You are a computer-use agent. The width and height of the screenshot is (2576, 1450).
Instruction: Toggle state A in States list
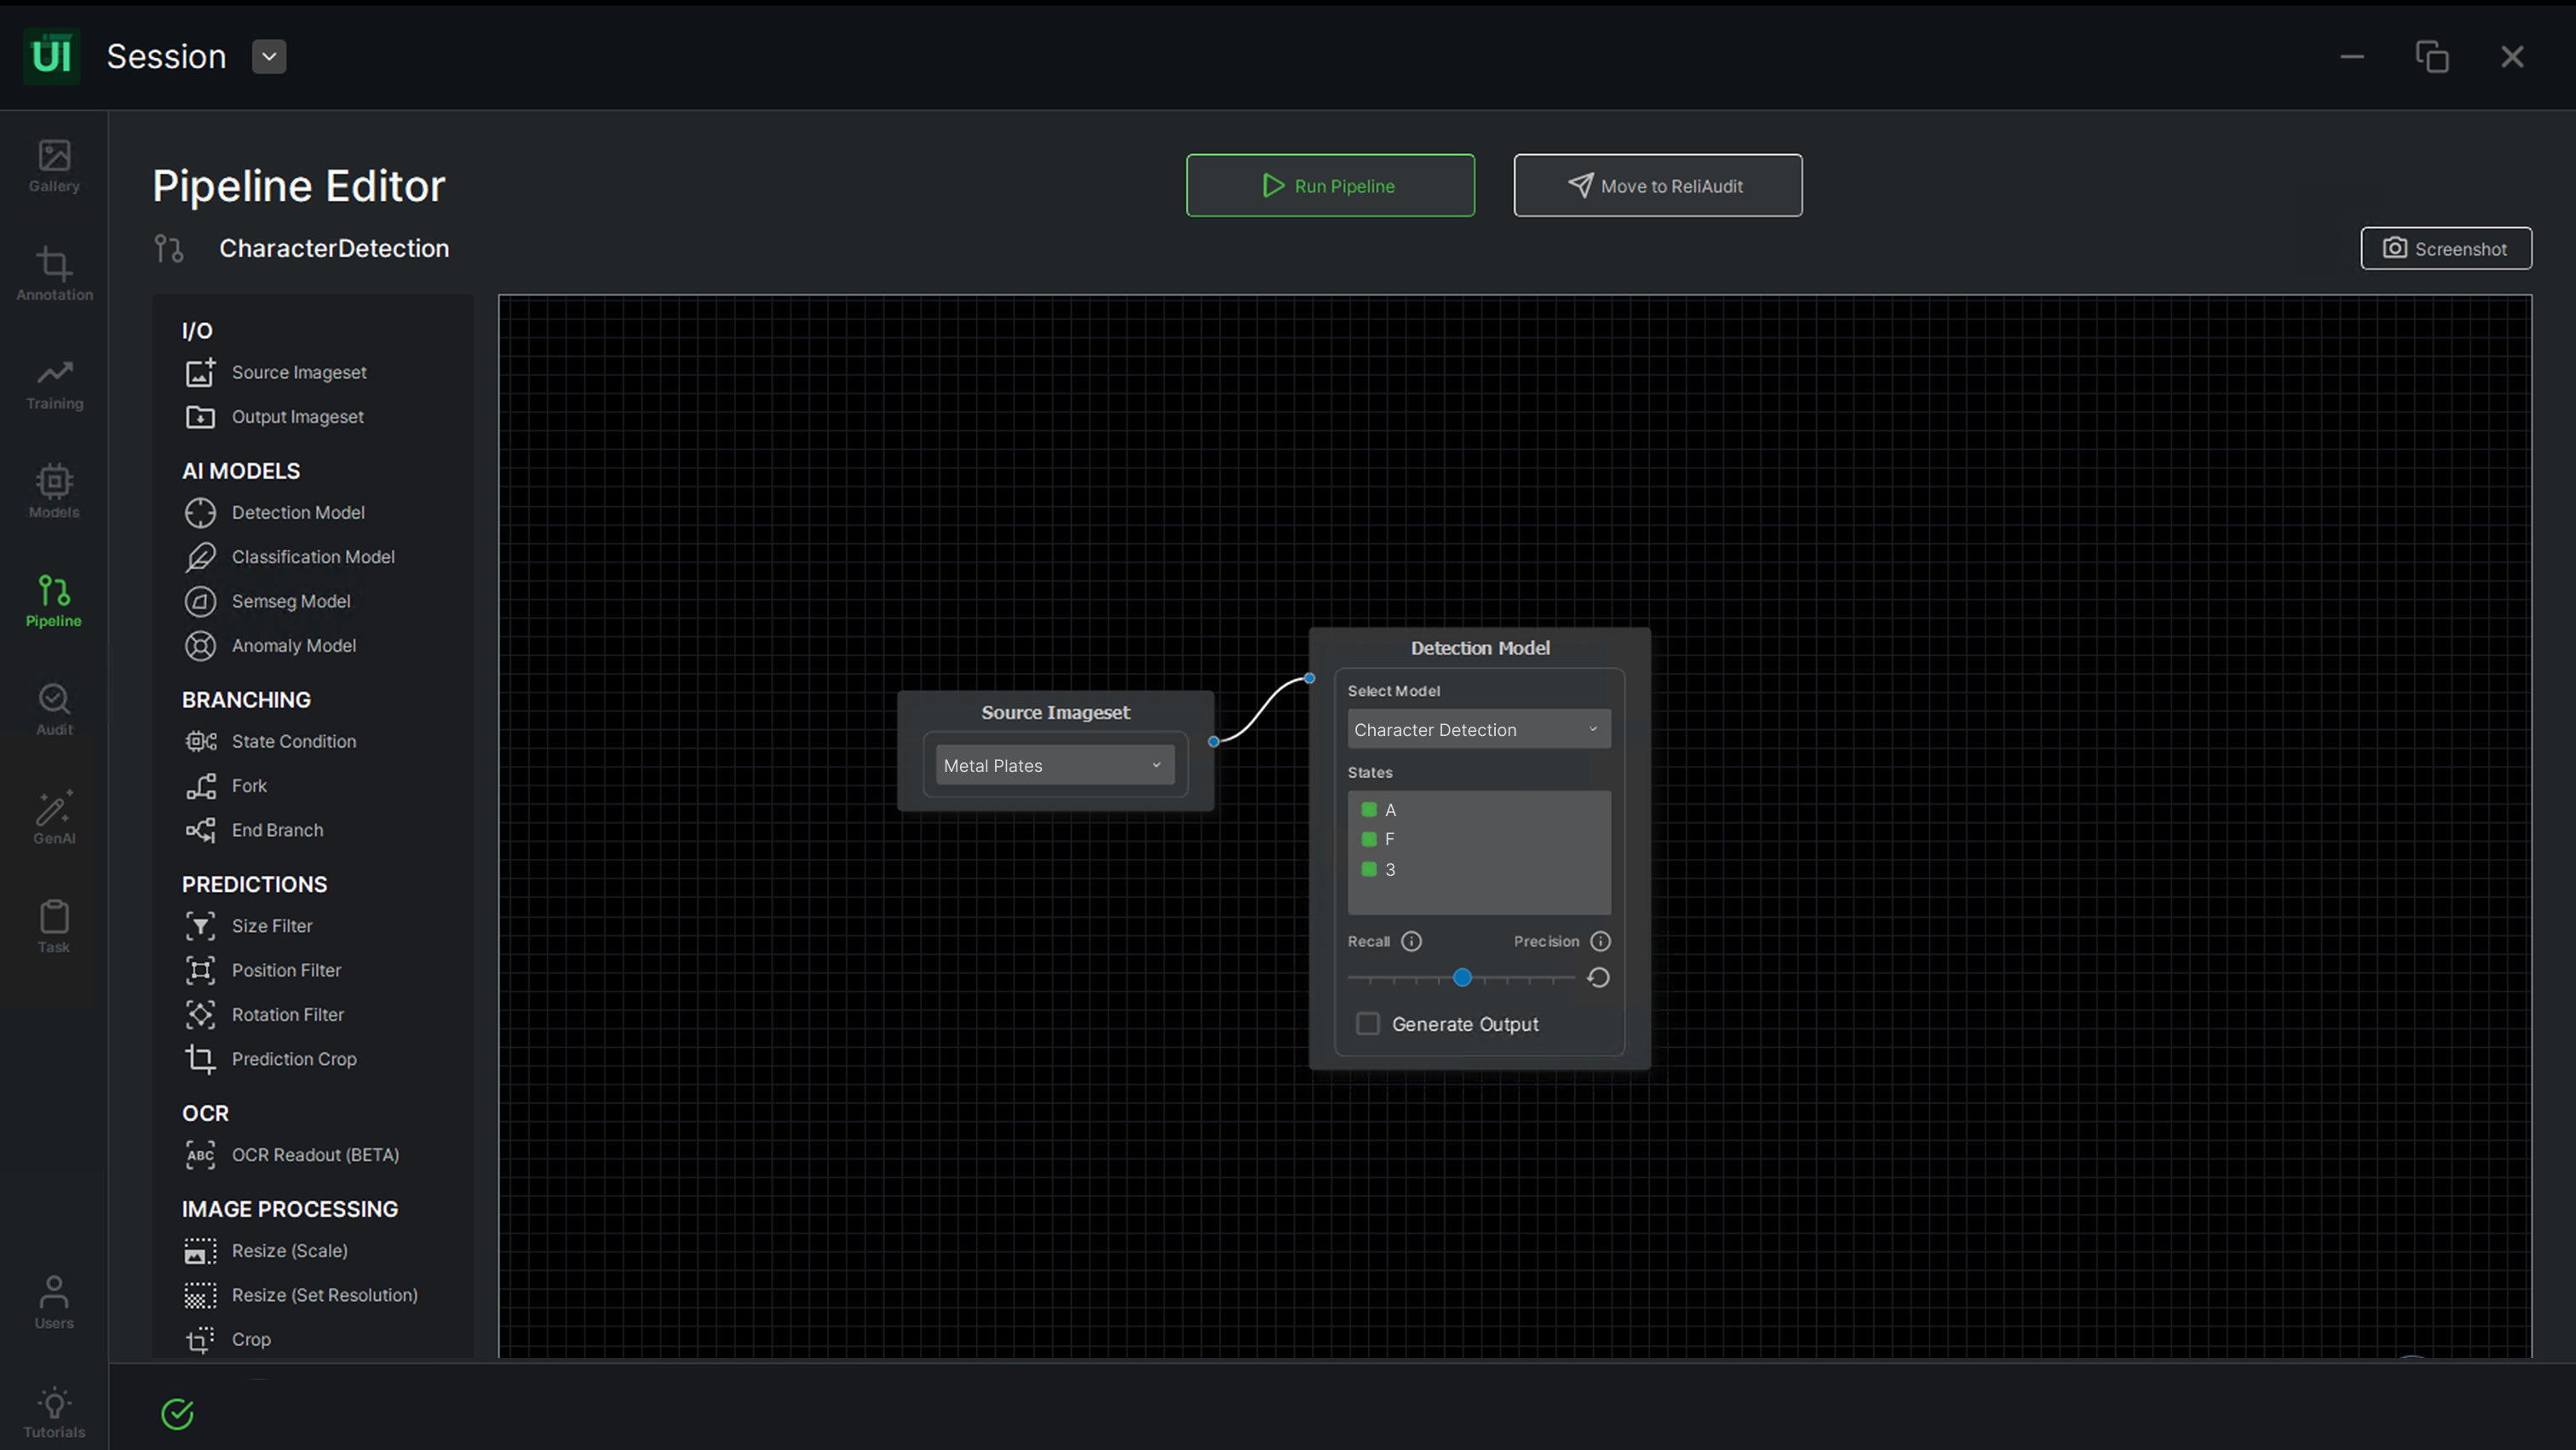click(1369, 810)
